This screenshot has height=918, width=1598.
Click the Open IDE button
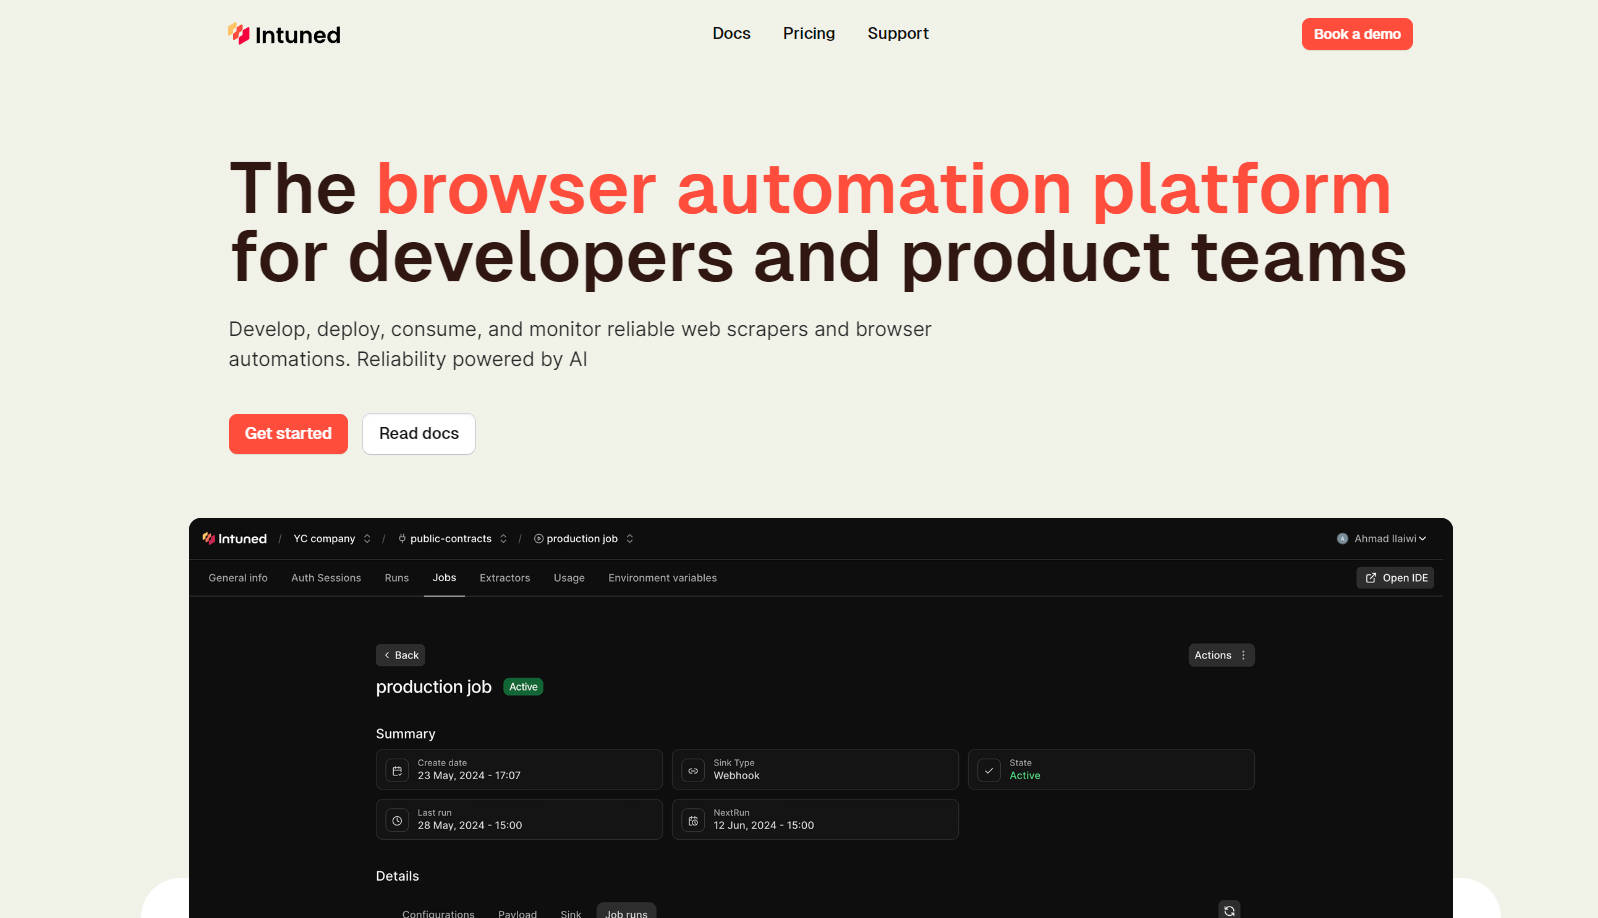coord(1395,578)
